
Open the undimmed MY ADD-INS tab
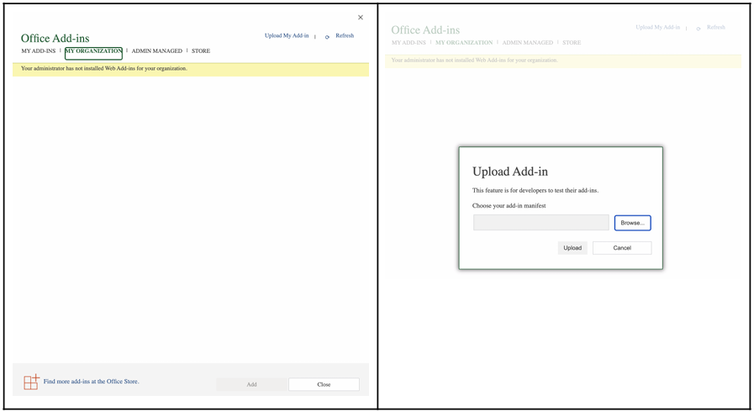[x=39, y=51]
